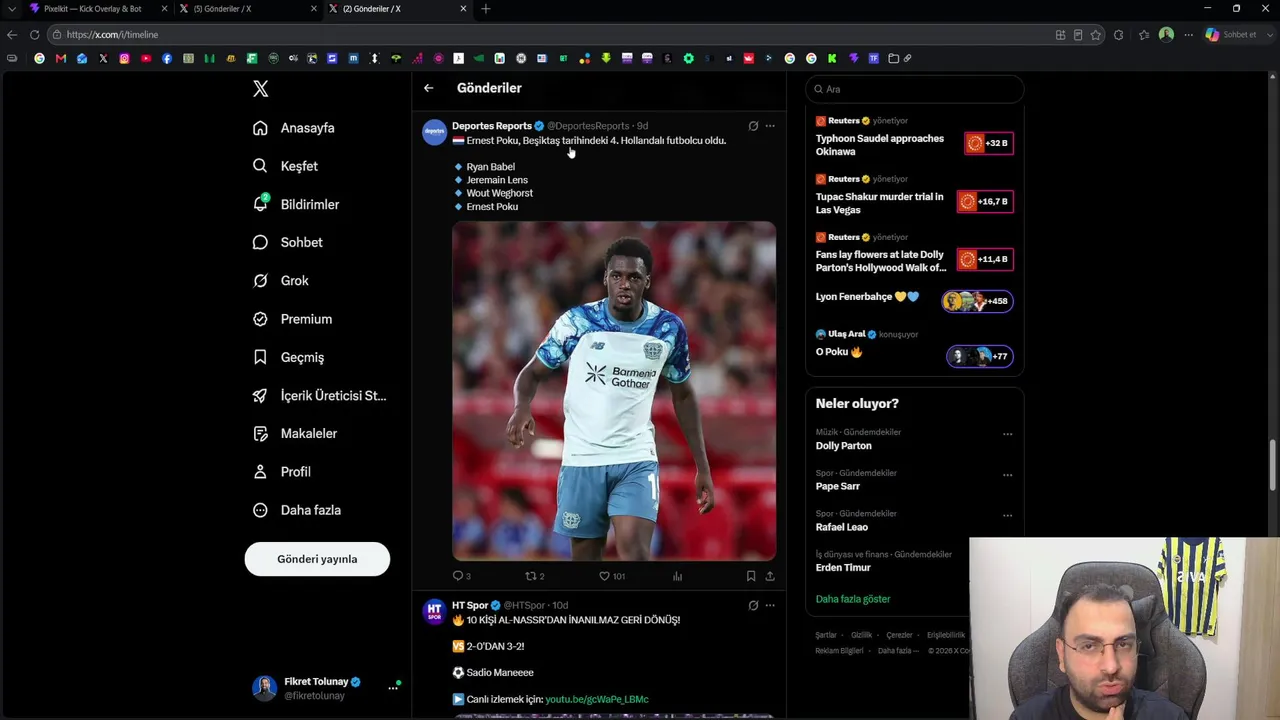Open the Kick bookmark icon

pos(832,58)
